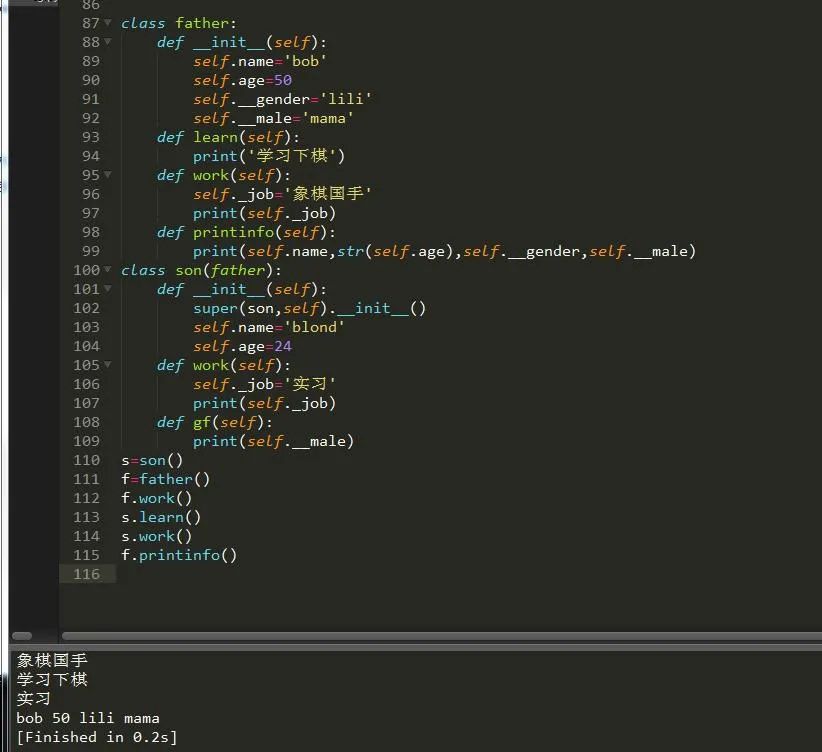Place cursor on the f.printinfo() call
This screenshot has height=752, width=822.
pos(179,555)
